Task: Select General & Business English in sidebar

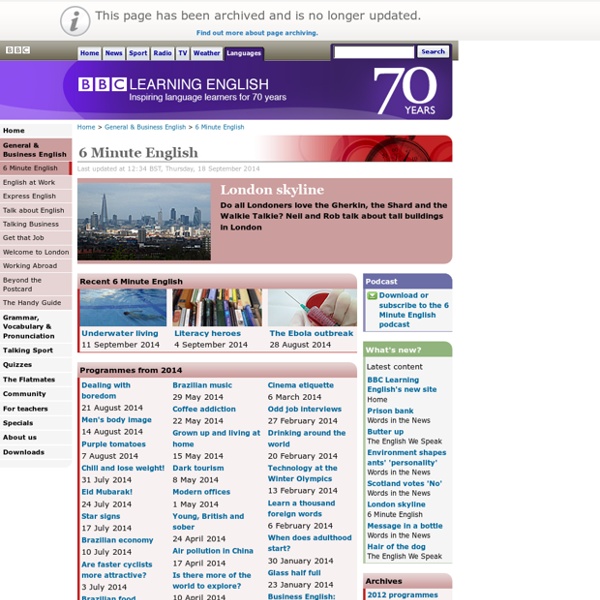Action: click(35, 150)
